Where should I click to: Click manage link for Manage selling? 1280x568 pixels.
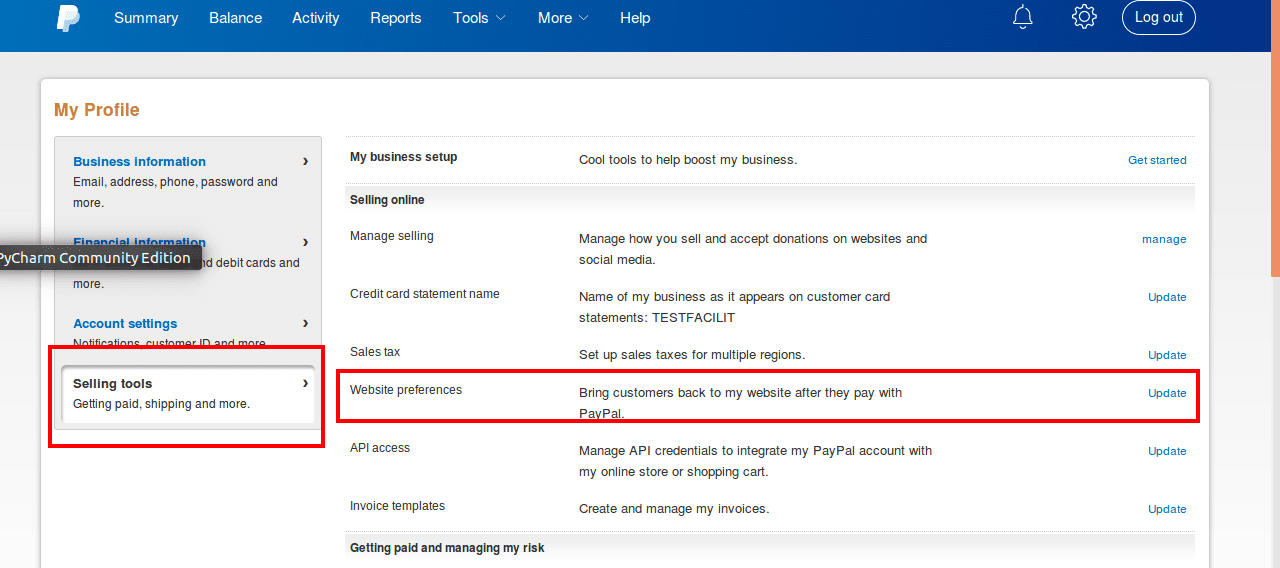(x=1164, y=239)
